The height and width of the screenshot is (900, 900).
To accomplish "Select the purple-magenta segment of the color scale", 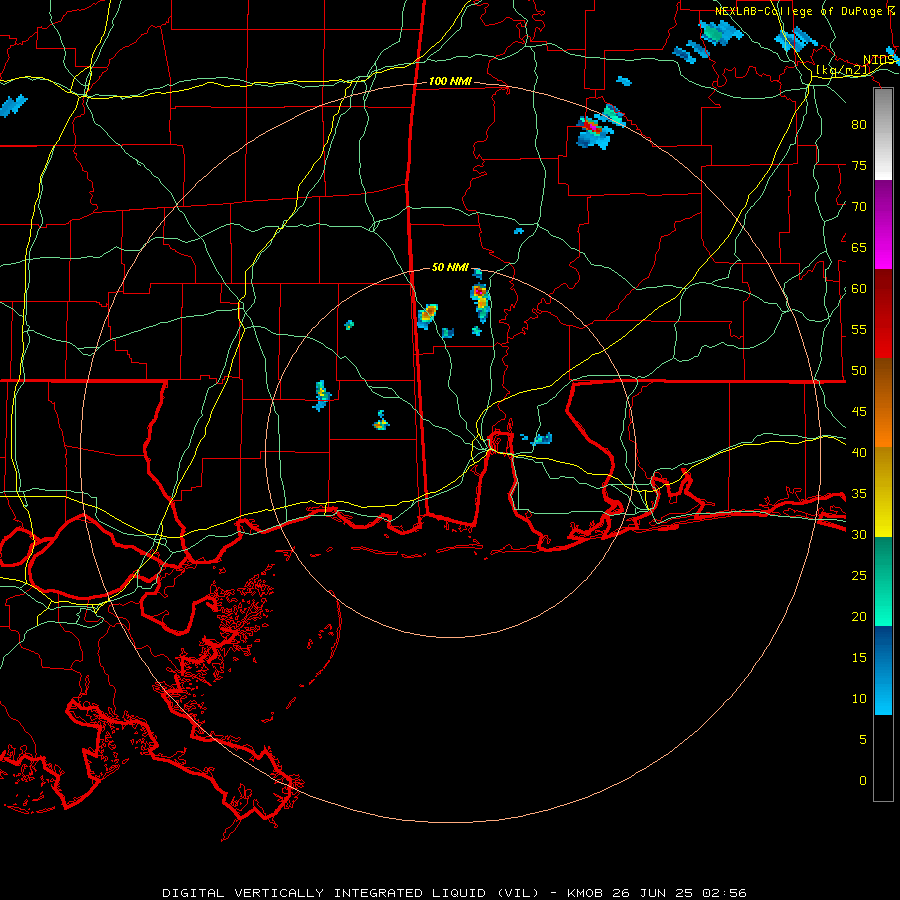I will (883, 224).
